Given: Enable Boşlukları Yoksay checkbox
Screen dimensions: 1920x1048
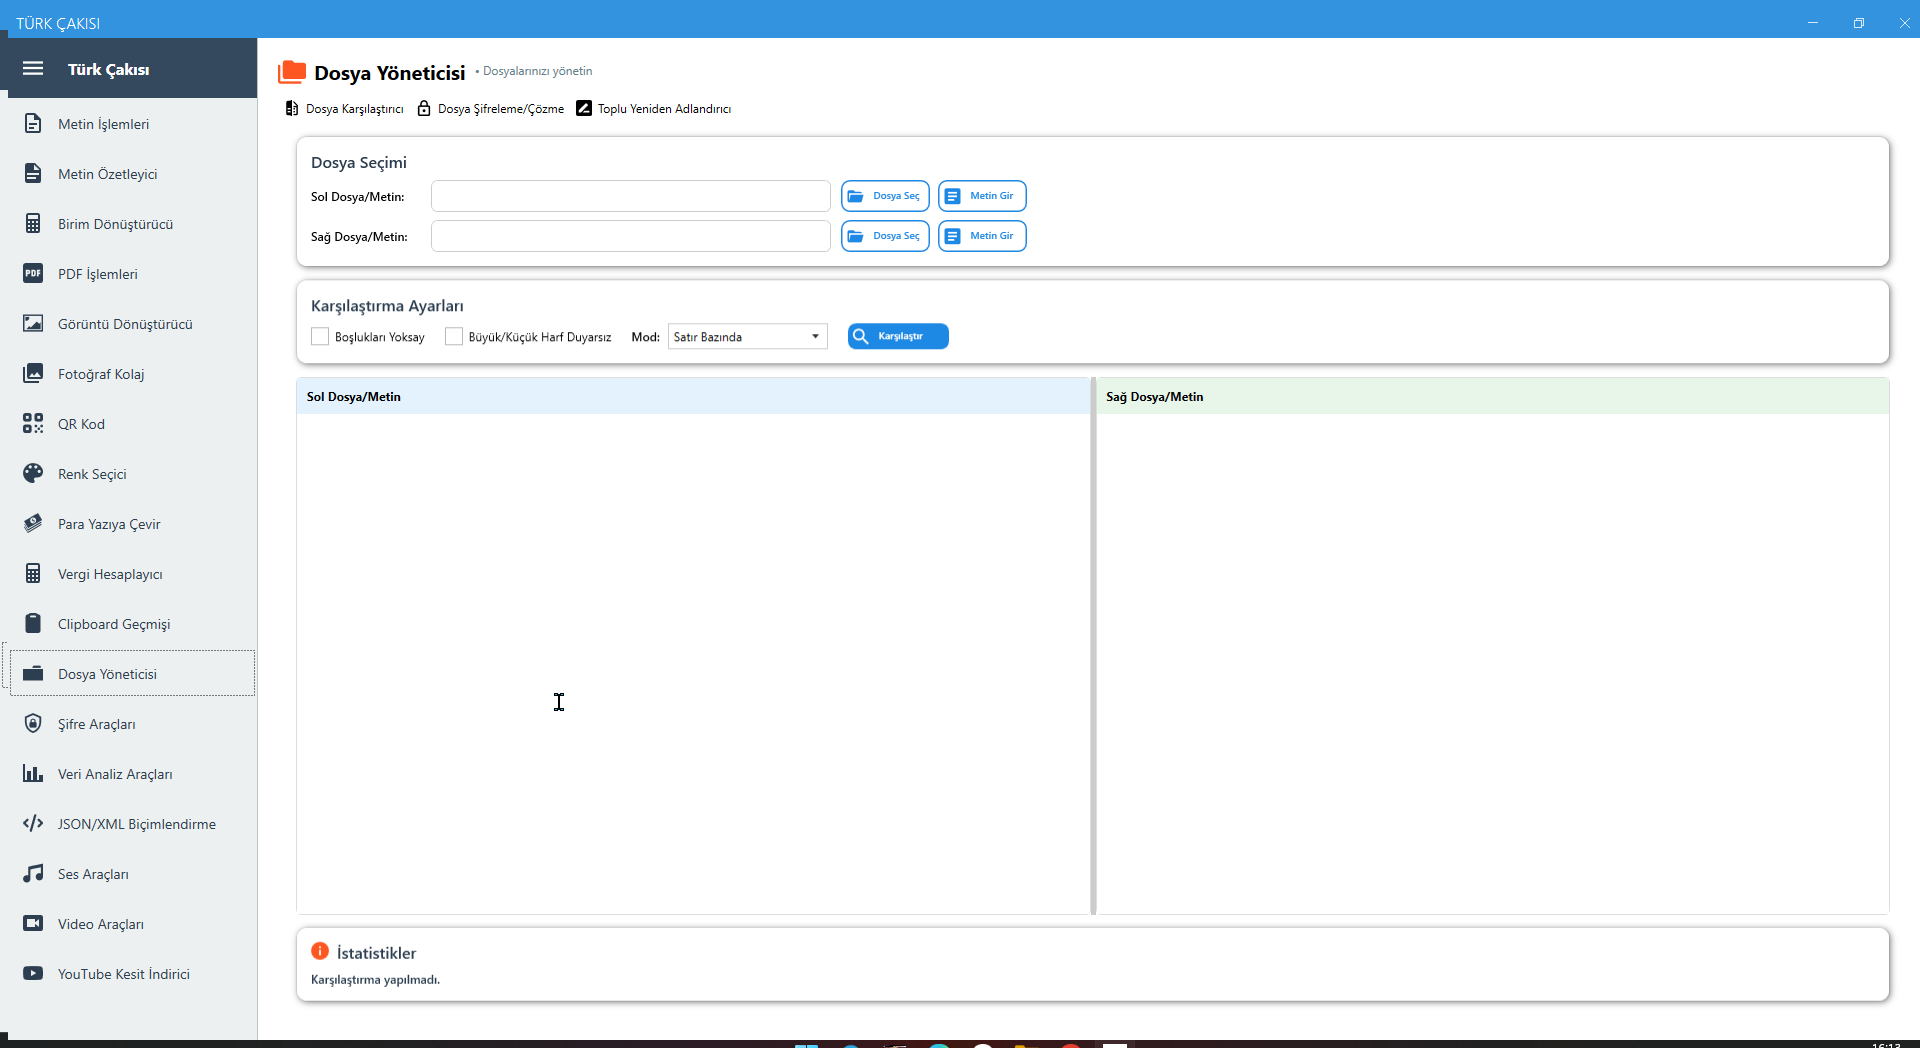Looking at the screenshot, I should point(320,337).
